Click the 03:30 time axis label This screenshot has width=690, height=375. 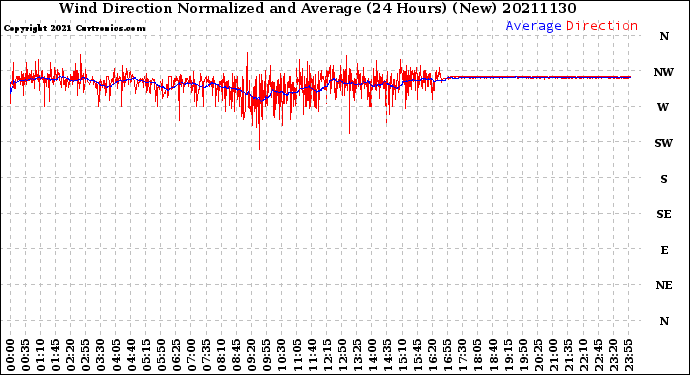point(101,355)
